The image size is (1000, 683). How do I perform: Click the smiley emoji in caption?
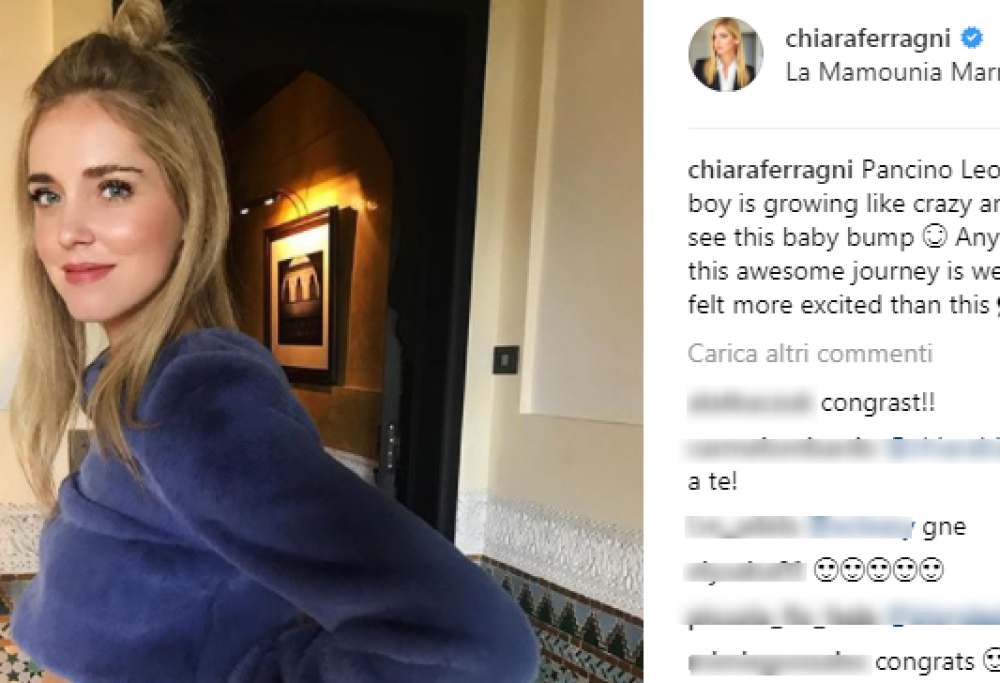coord(934,238)
